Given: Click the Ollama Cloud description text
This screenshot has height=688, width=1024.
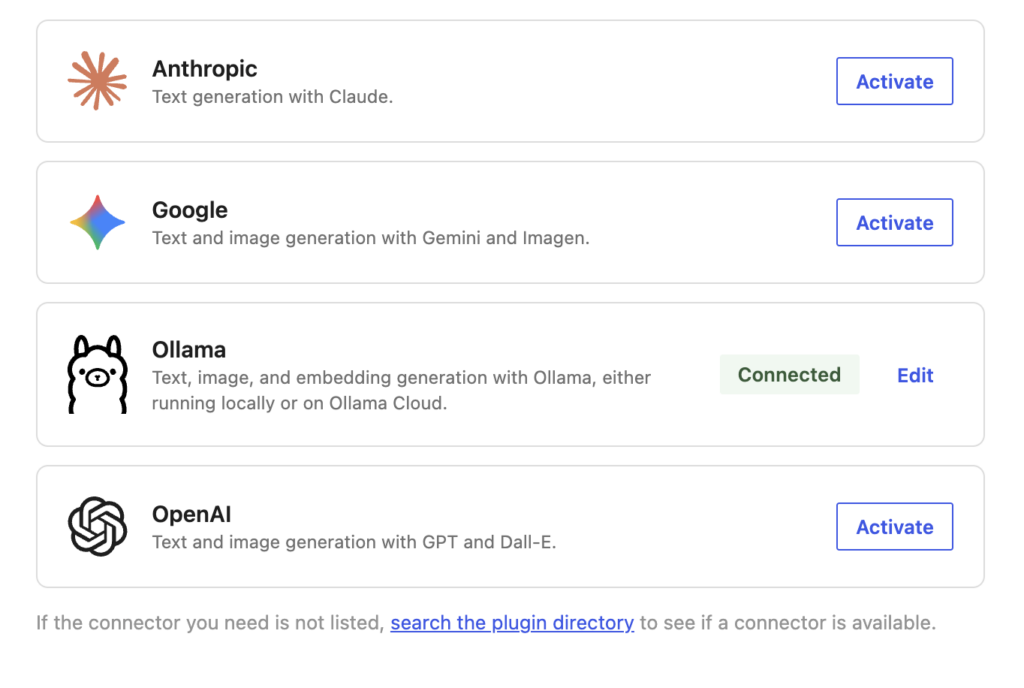Looking at the screenshot, I should point(401,390).
